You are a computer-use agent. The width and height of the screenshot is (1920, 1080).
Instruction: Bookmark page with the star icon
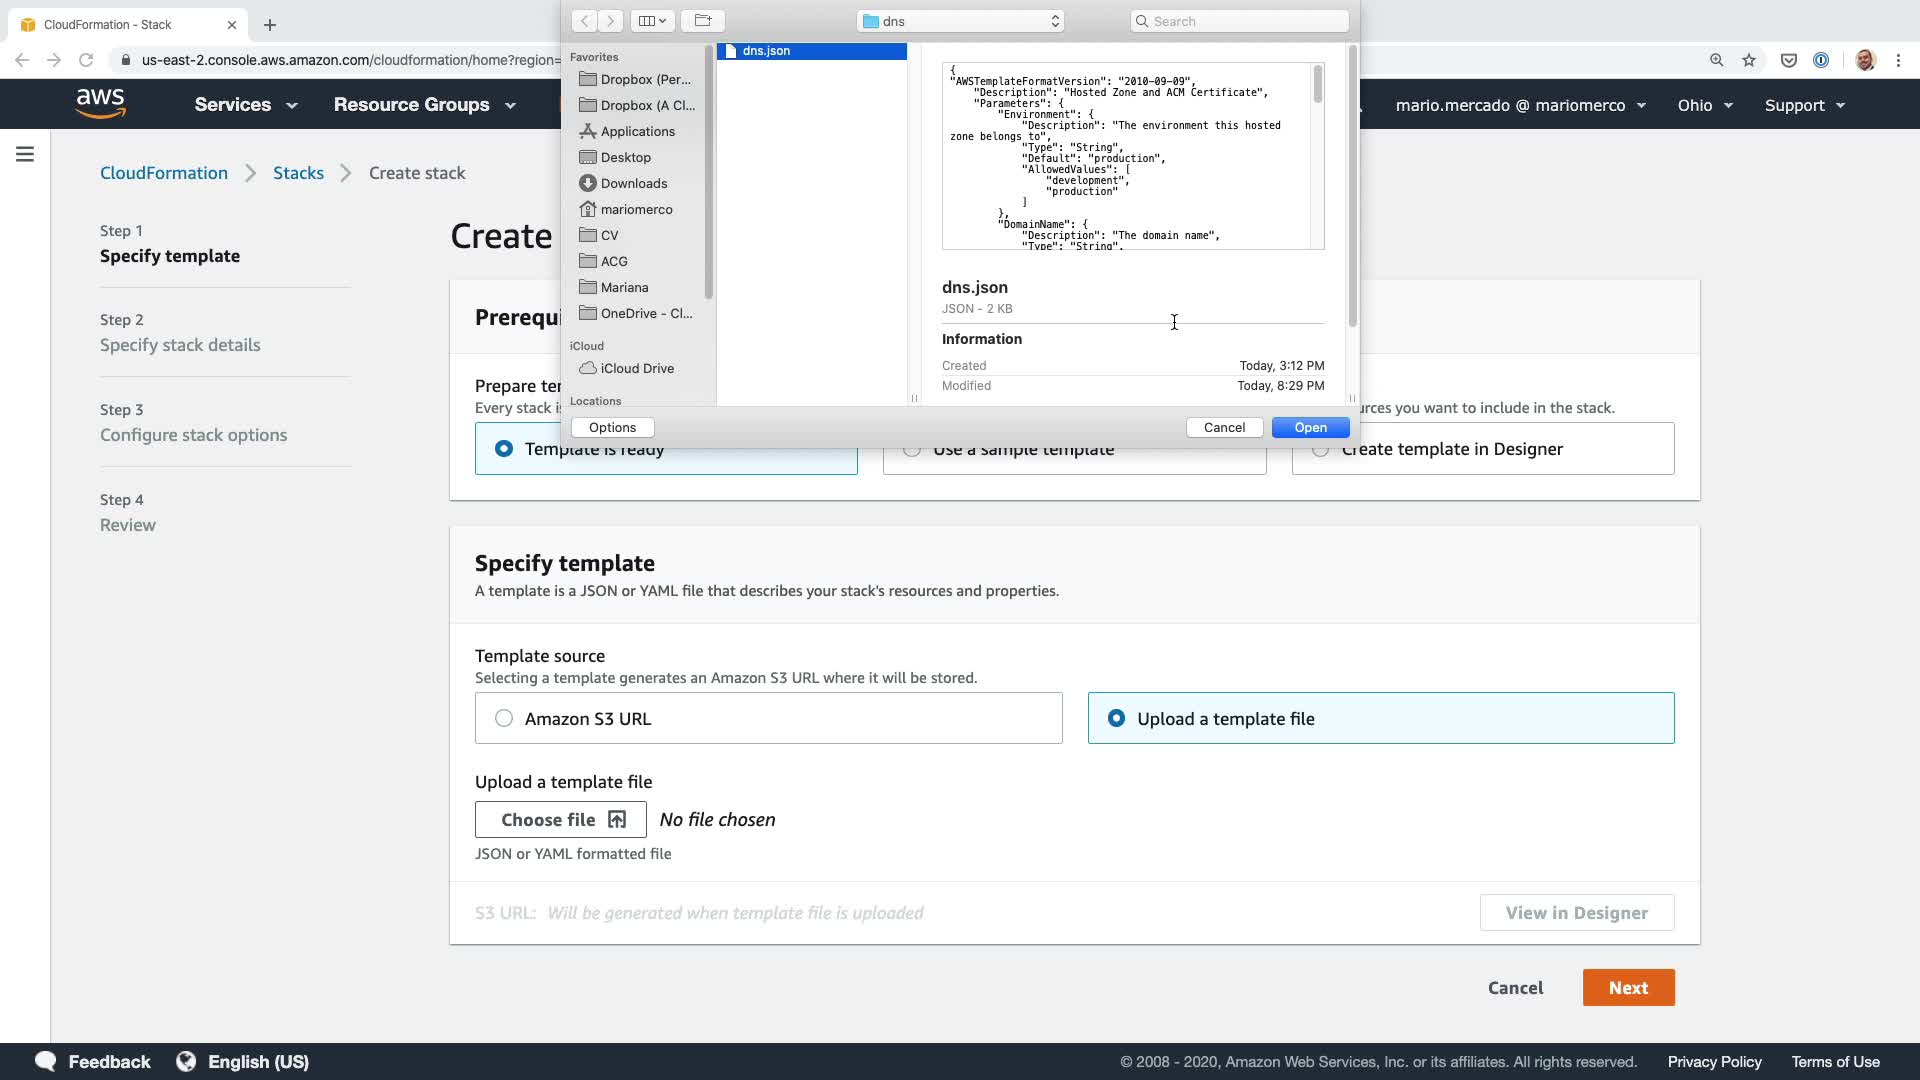[x=1749, y=60]
